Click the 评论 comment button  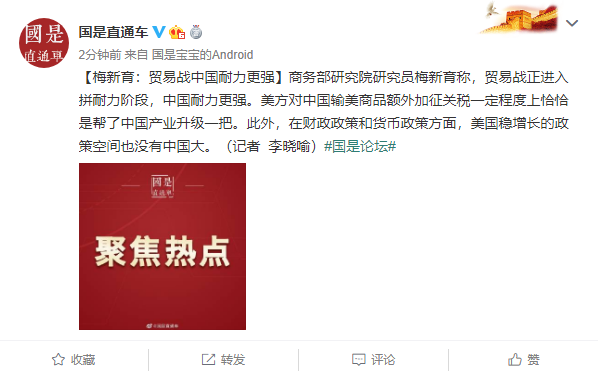[x=373, y=359]
